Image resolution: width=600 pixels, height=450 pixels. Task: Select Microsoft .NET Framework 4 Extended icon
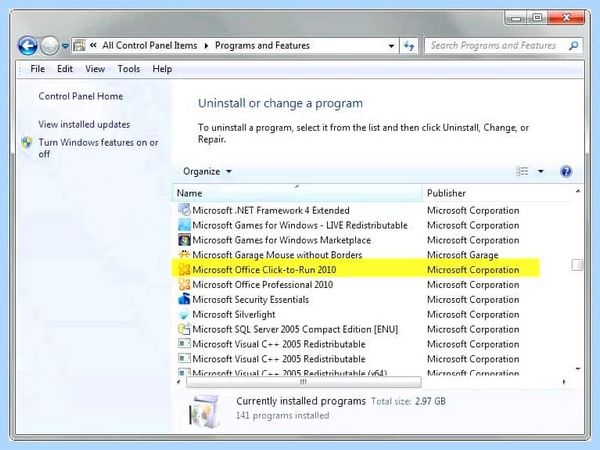[184, 210]
